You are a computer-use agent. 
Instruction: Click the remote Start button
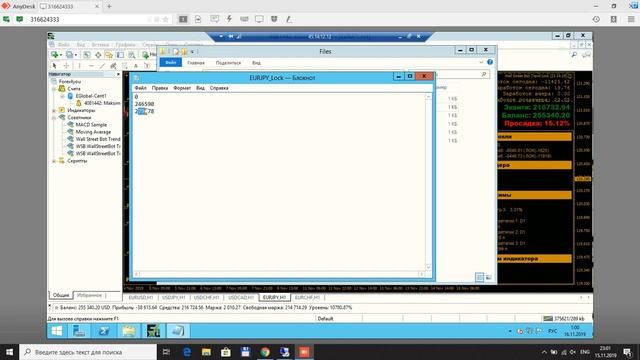tap(57, 331)
